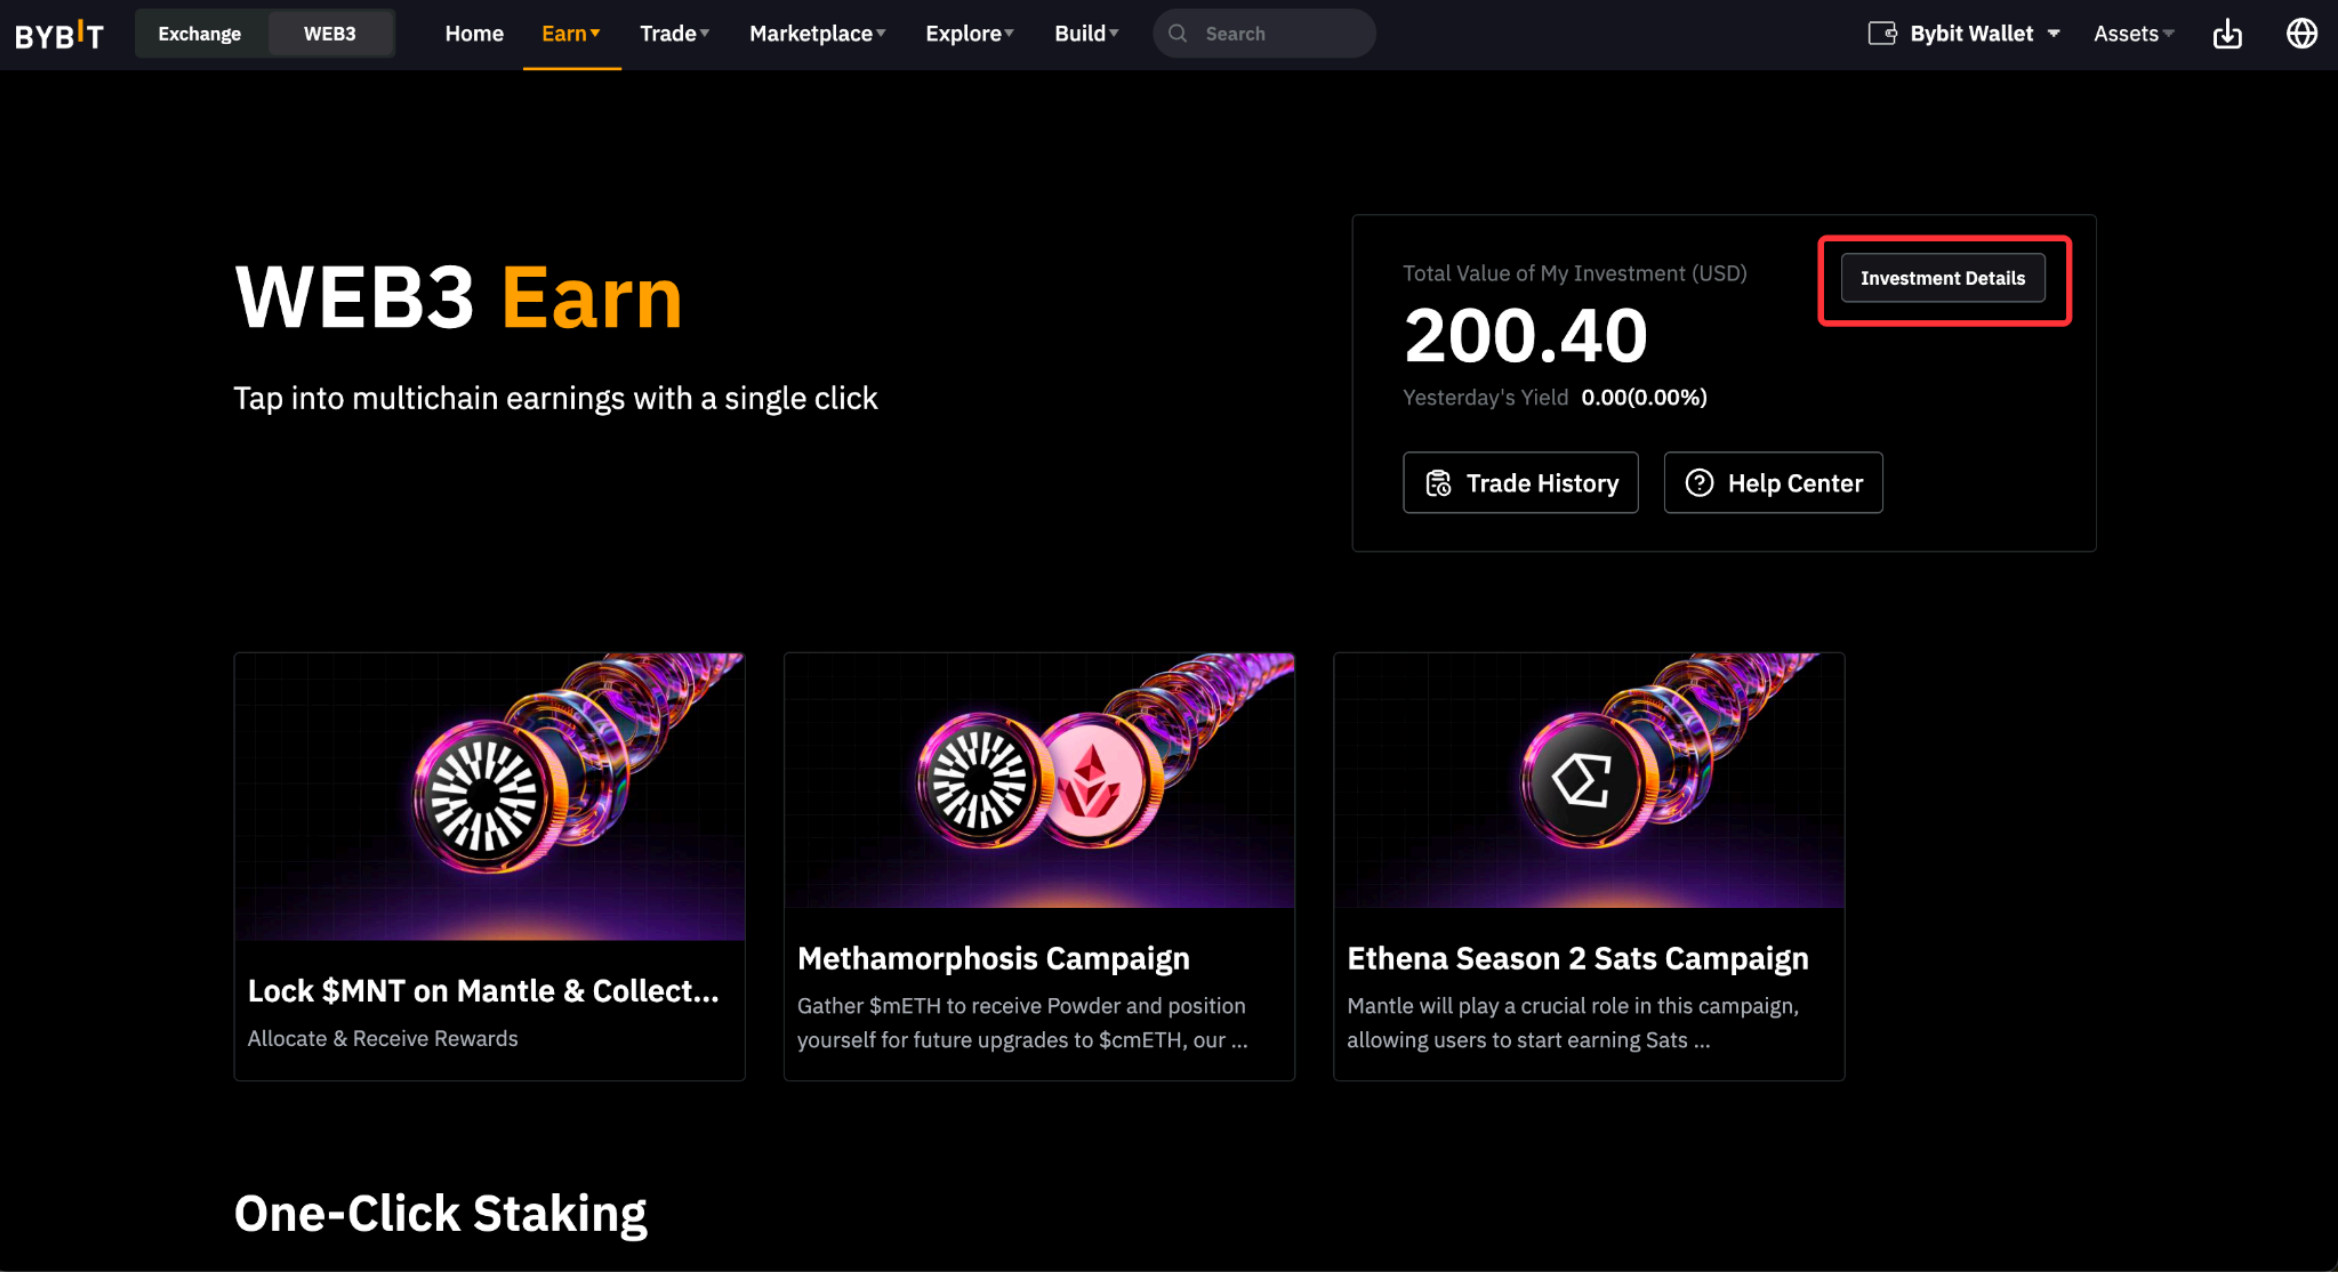Click the Investment Details button

[x=1942, y=279]
